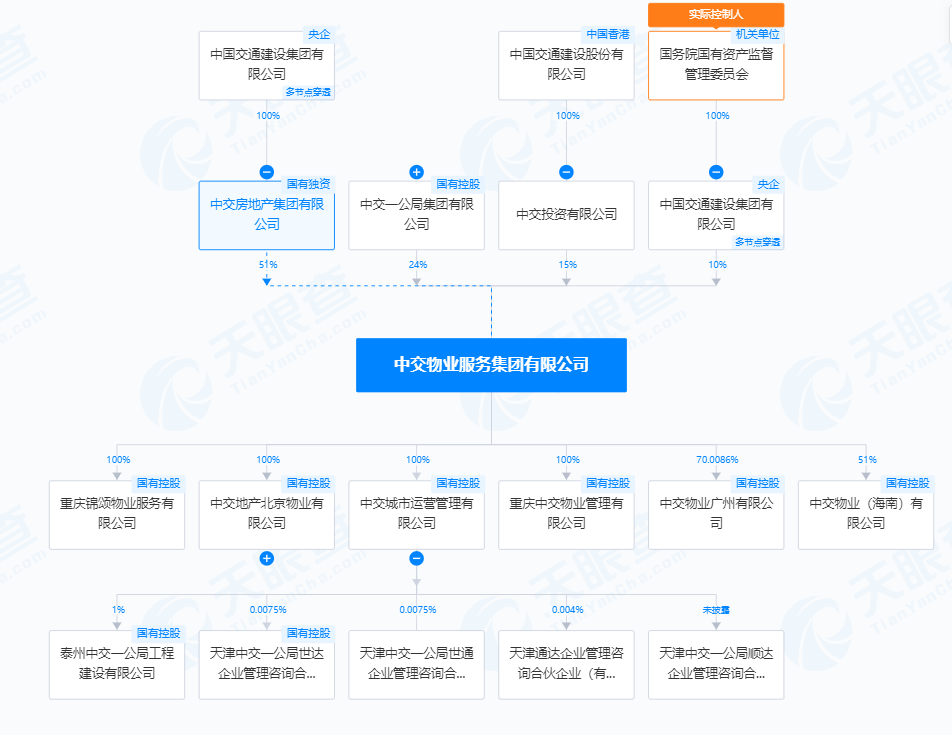Open 天津中交一公局世通企业管理咨询 node

tap(416, 665)
